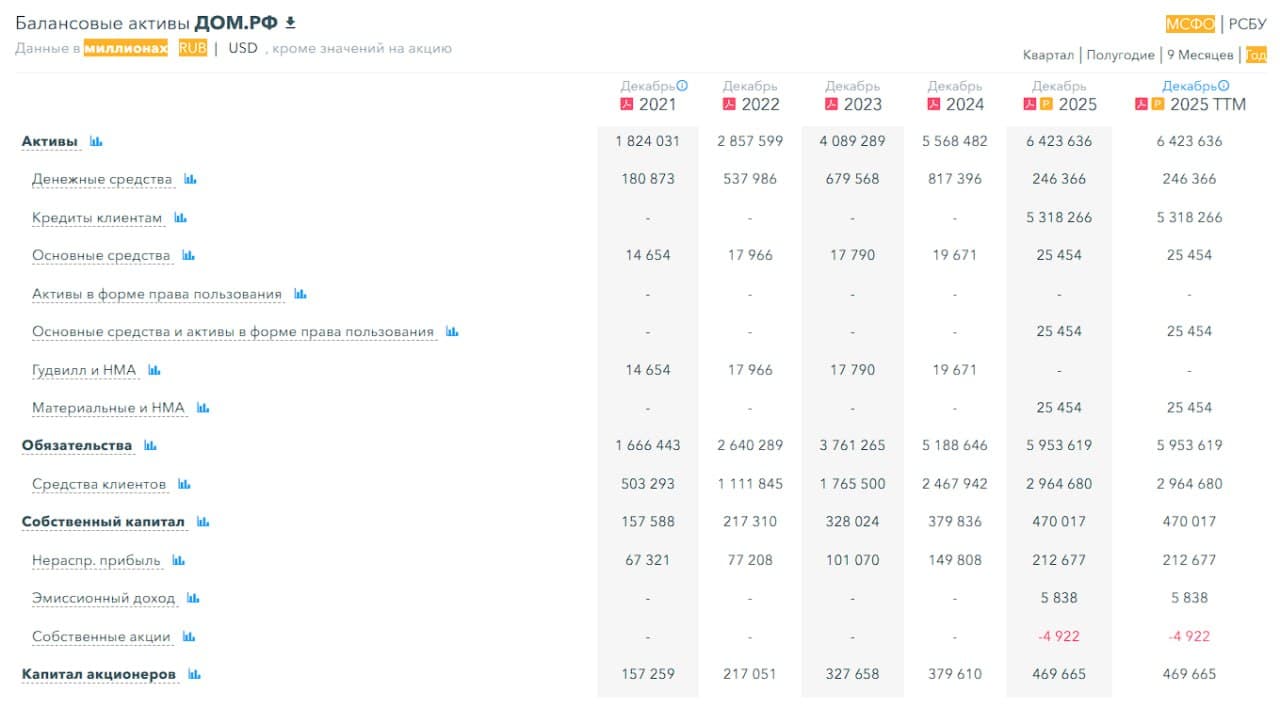Open the PDF report icon for 2021
The height and width of the screenshot is (708, 1280).
(x=627, y=105)
